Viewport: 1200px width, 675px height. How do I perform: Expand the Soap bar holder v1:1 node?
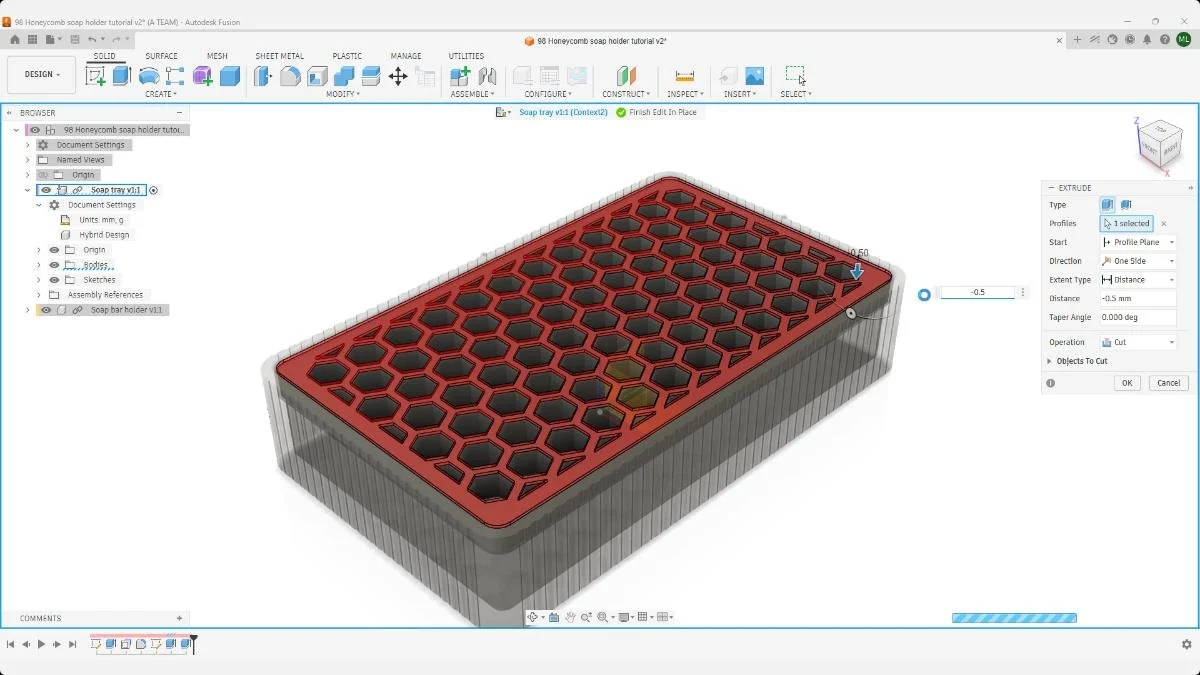[x=28, y=310]
